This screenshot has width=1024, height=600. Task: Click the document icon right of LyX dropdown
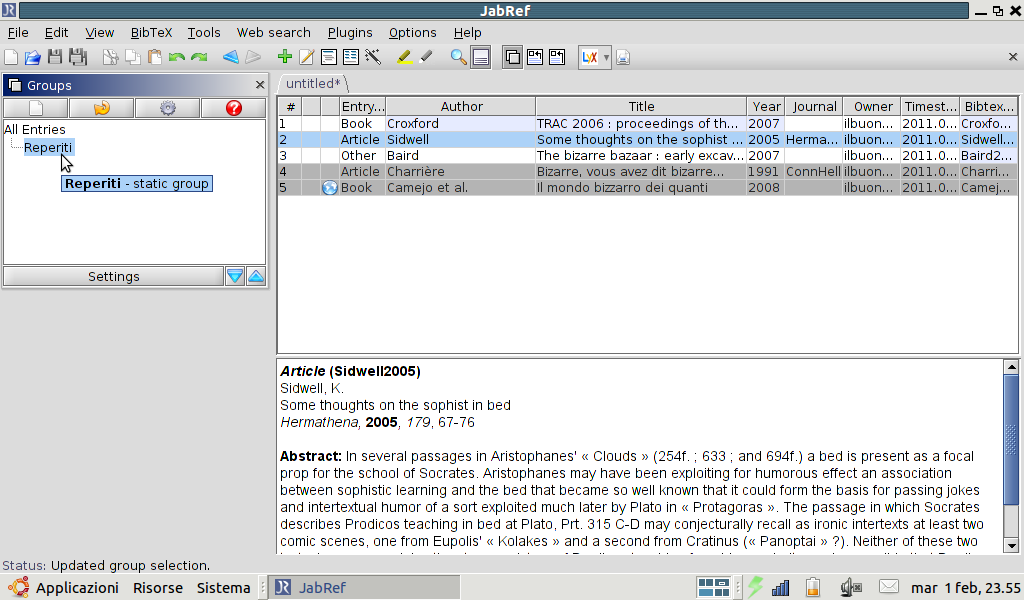tap(623, 57)
